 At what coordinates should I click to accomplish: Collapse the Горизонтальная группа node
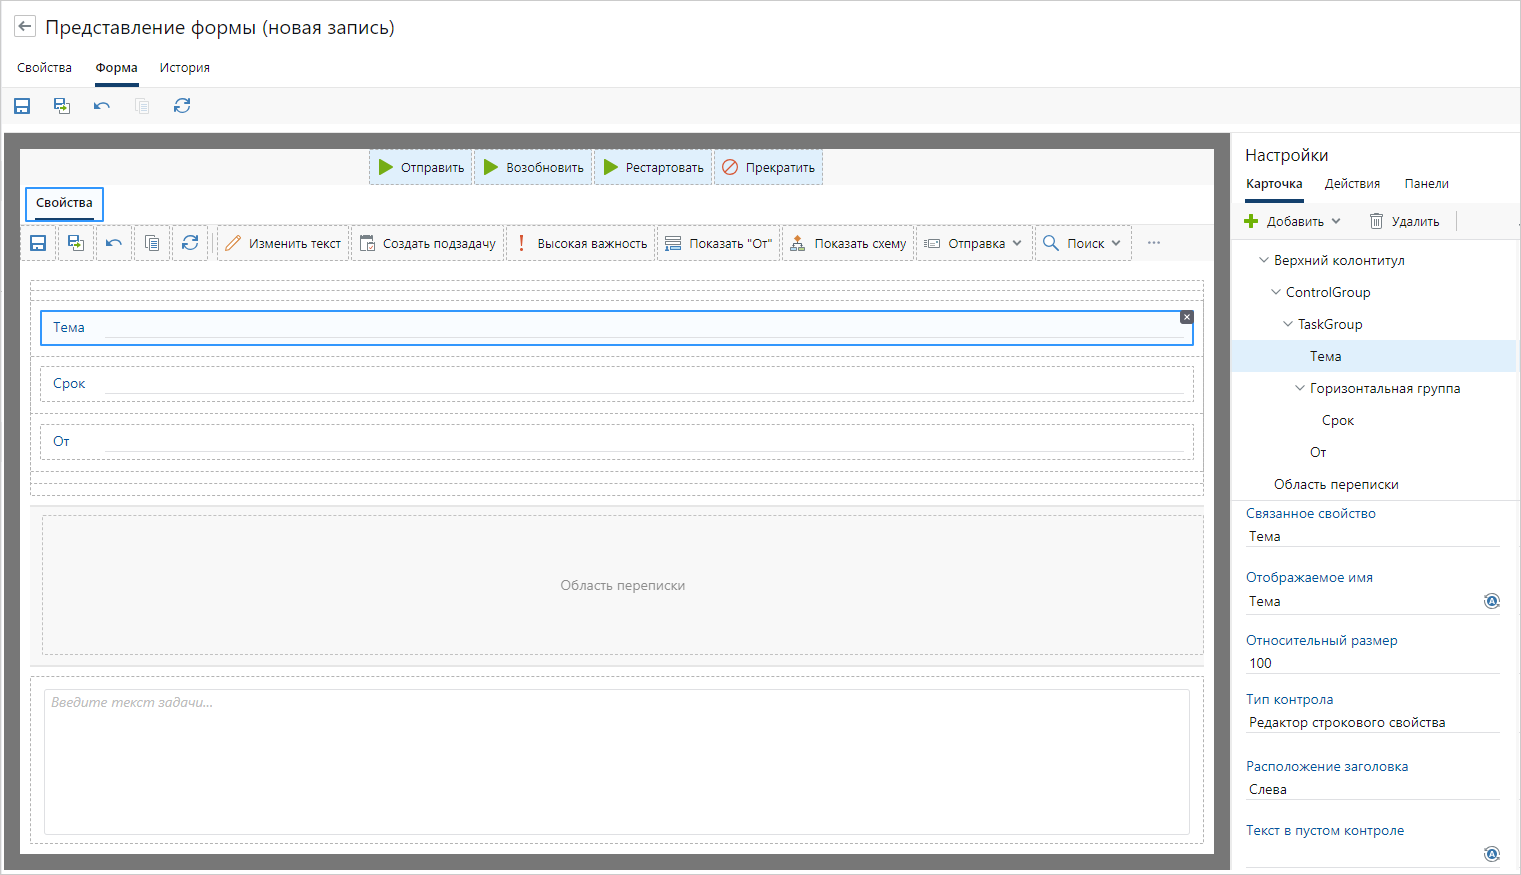point(1299,388)
